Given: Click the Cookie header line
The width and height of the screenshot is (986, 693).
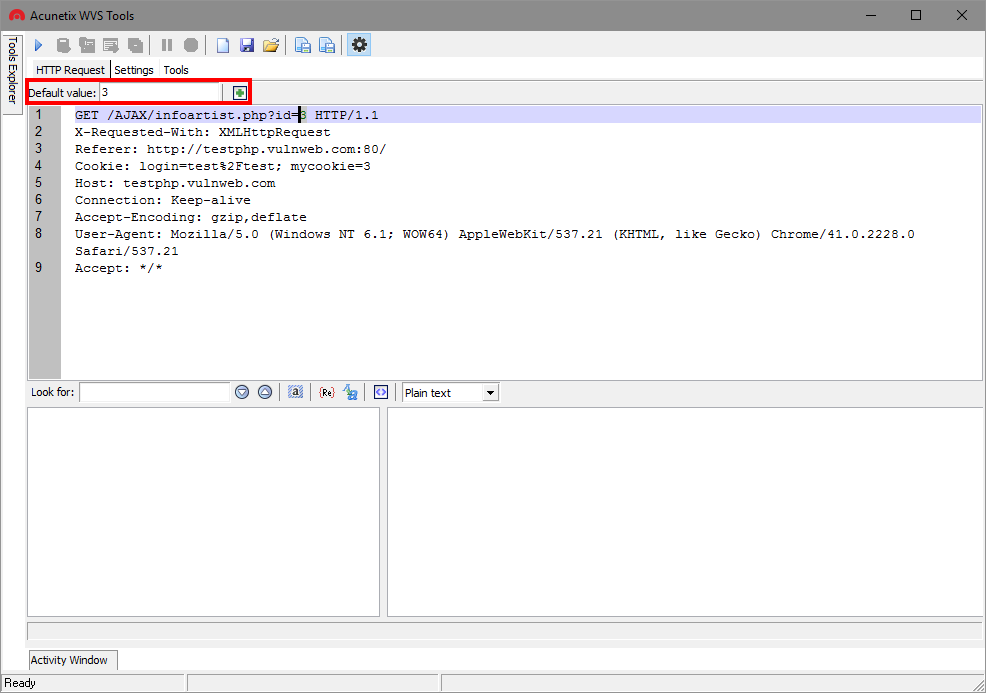Looking at the screenshot, I should [223, 166].
